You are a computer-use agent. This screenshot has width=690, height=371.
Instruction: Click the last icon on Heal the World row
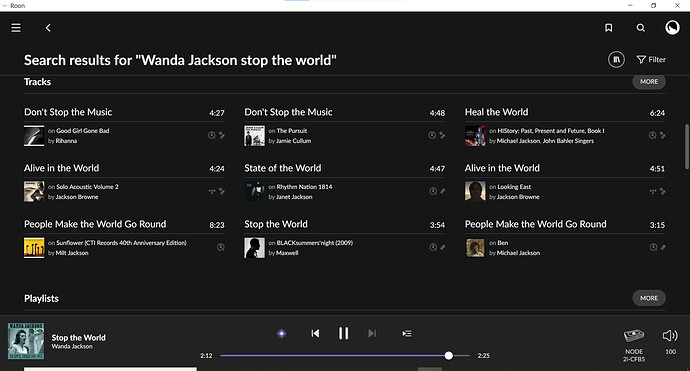click(663, 135)
